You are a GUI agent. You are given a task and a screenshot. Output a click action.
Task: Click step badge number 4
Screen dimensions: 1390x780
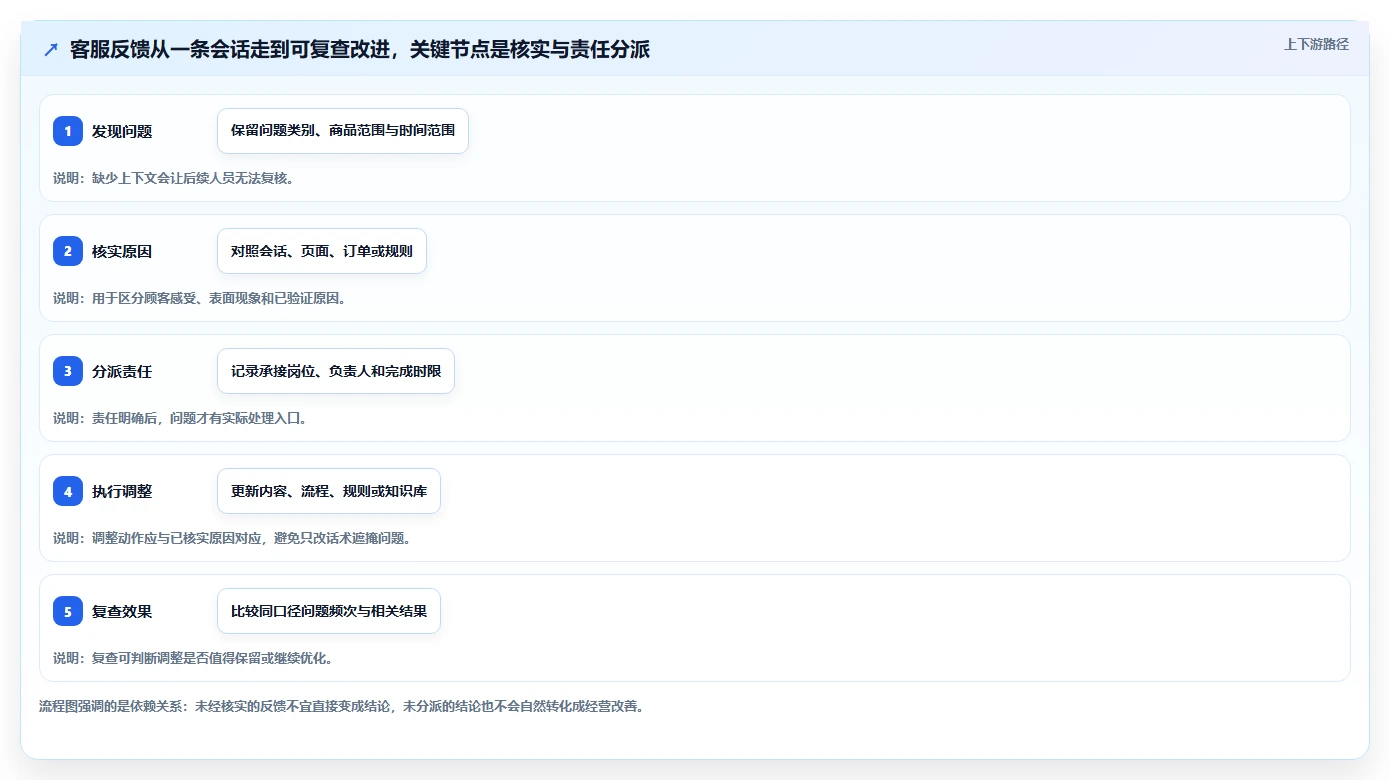pos(68,491)
